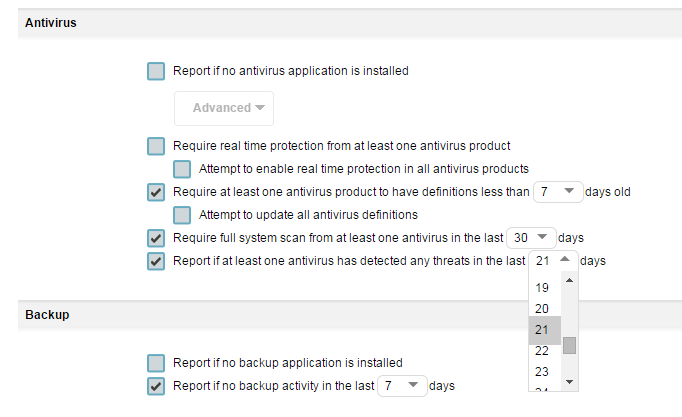Select 19 in the open days list

(x=543, y=288)
